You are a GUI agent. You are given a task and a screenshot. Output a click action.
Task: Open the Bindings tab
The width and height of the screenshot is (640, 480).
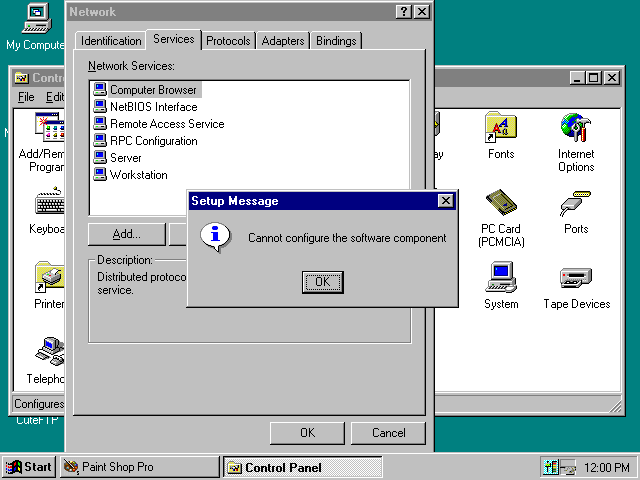336,41
